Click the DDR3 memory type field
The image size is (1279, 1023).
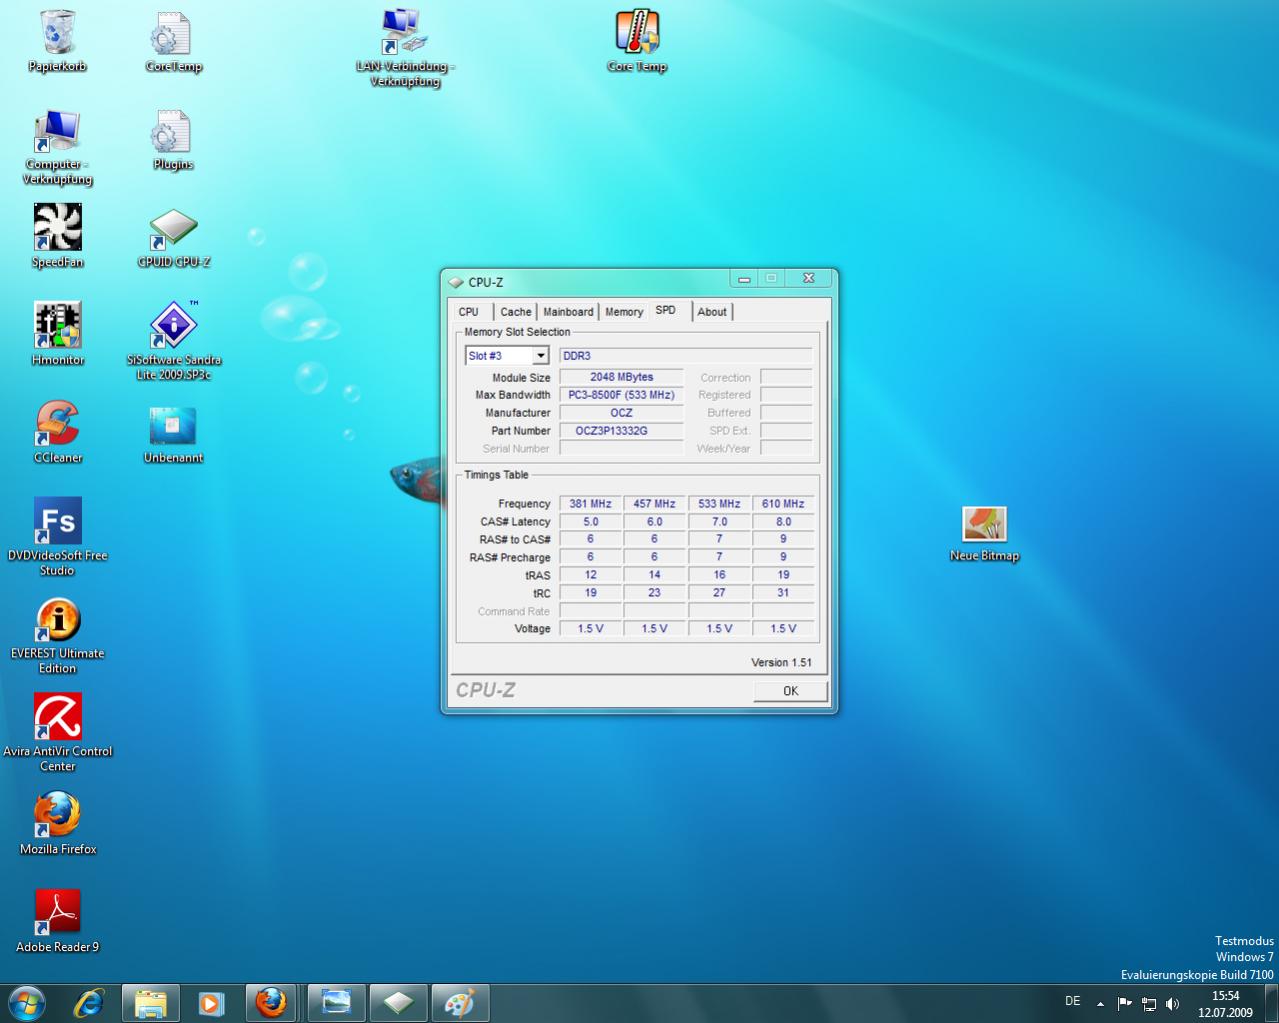click(x=685, y=356)
